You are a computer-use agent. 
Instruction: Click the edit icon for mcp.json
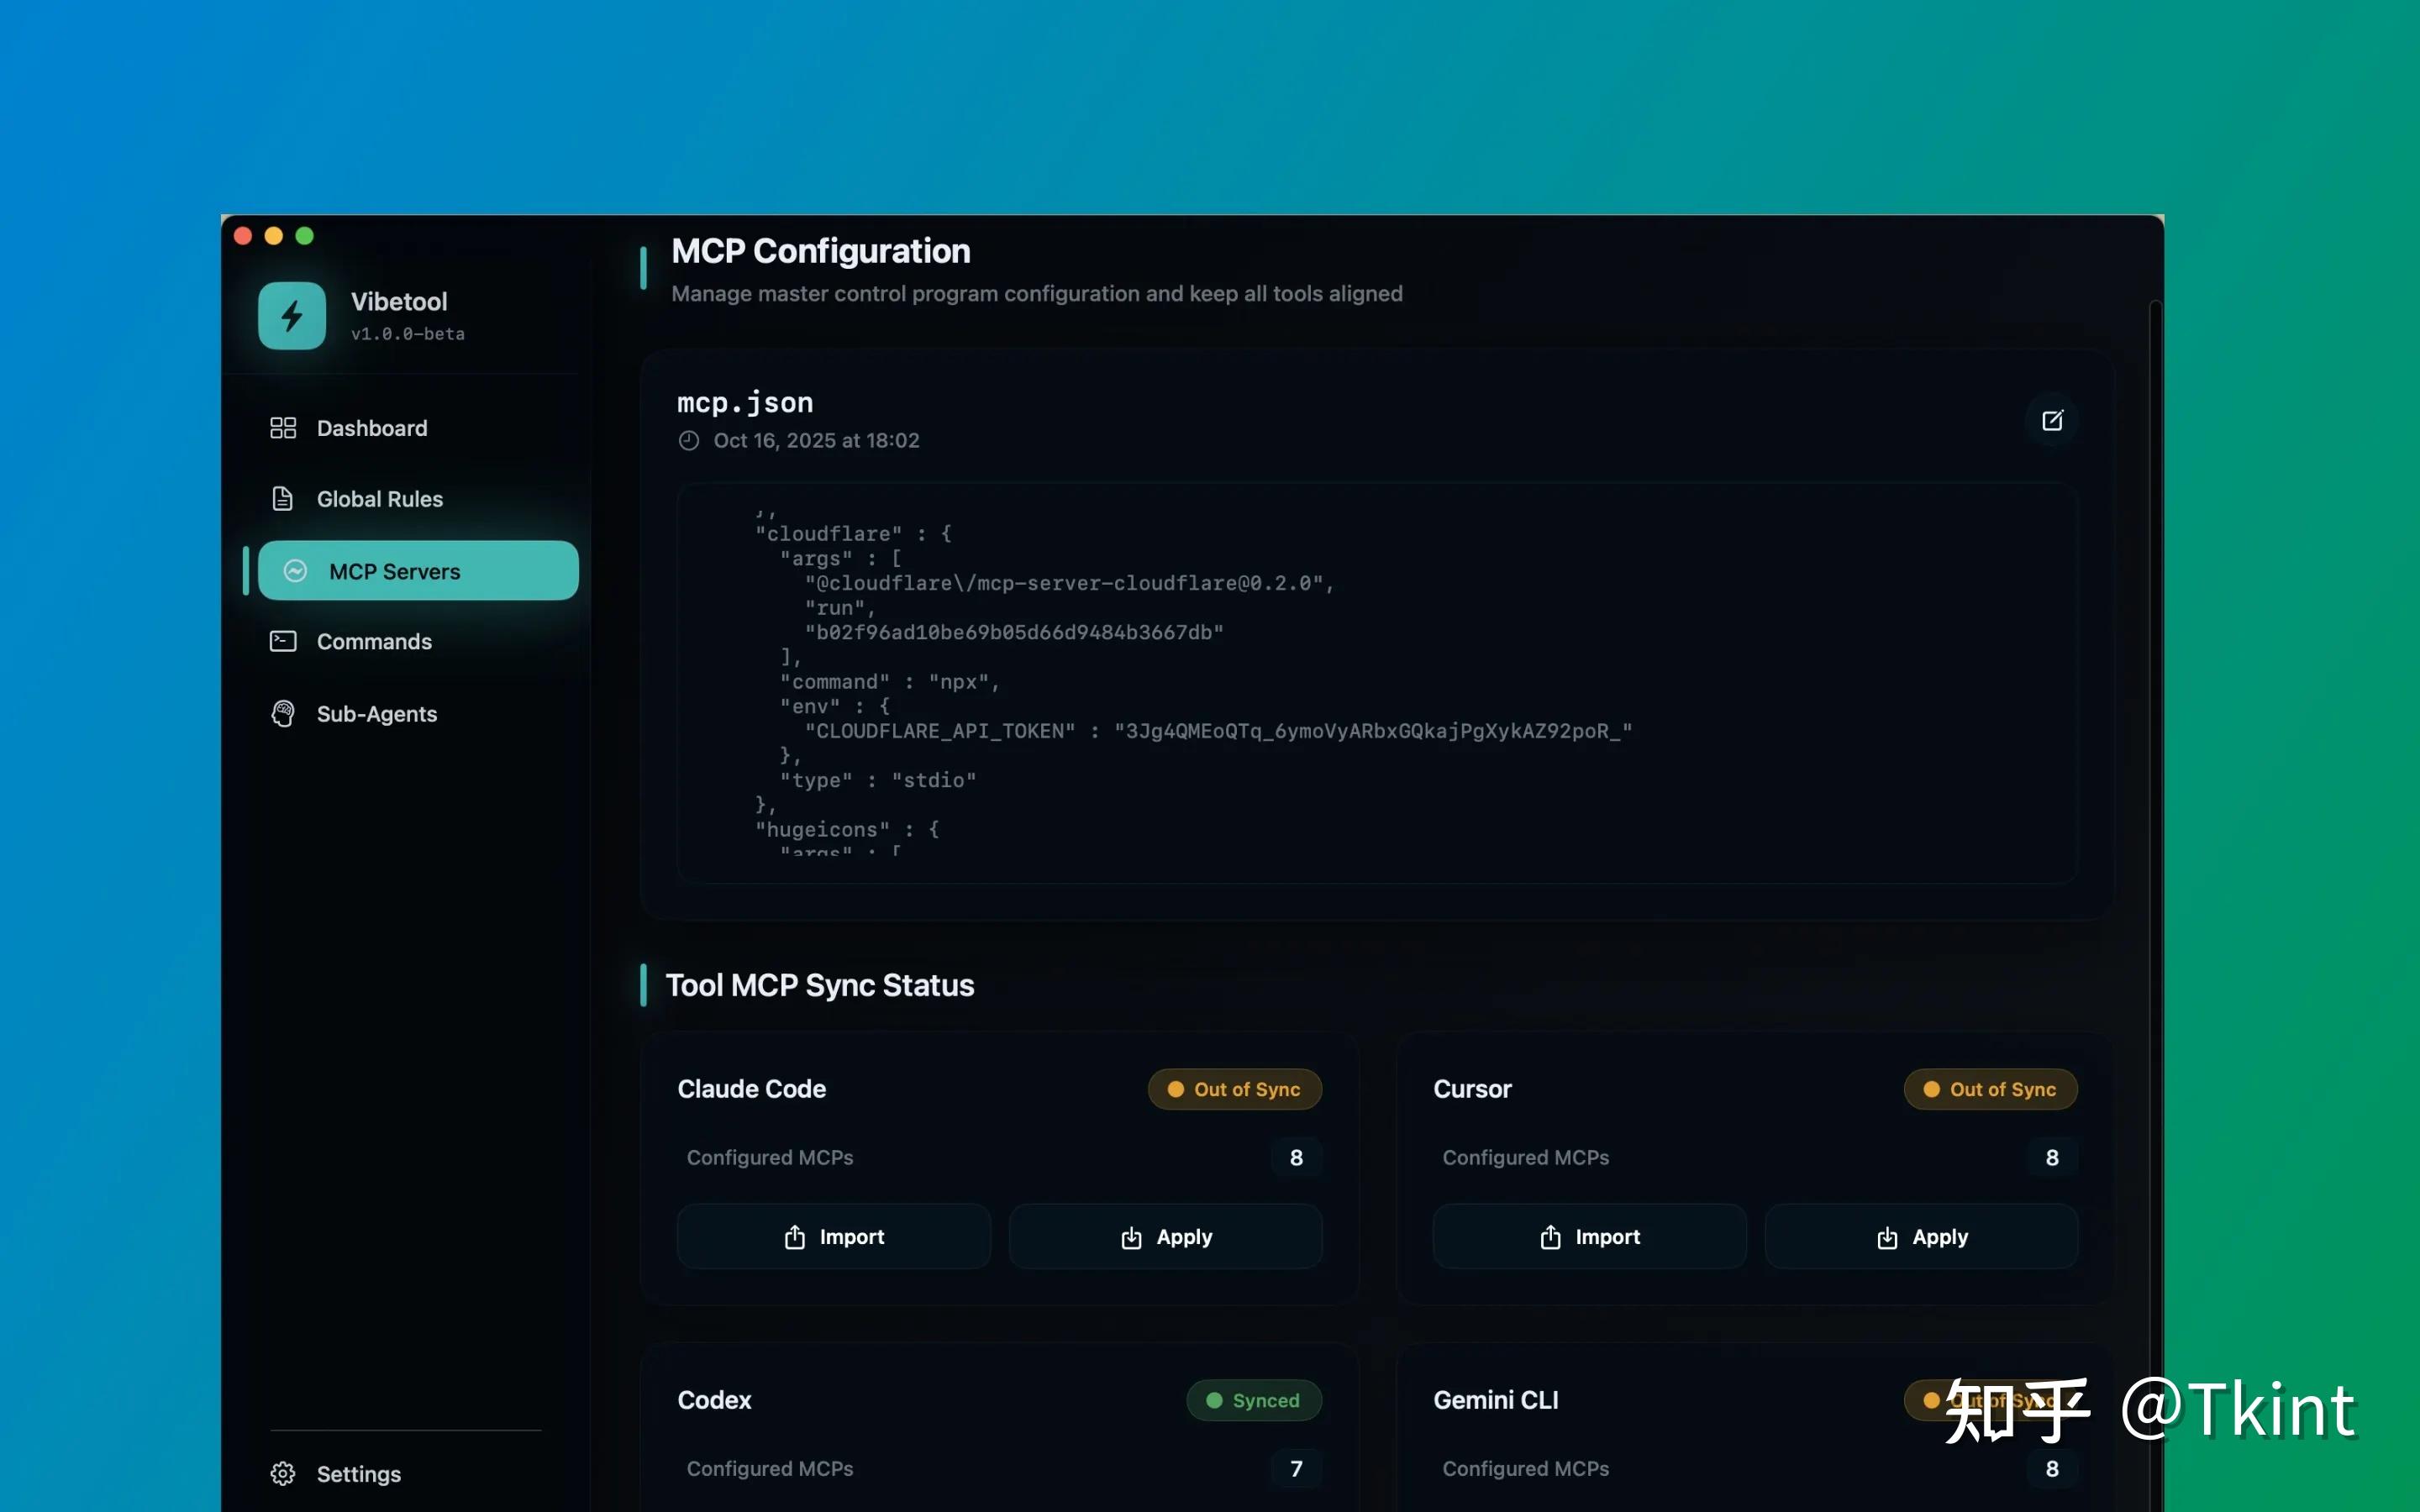(2052, 421)
